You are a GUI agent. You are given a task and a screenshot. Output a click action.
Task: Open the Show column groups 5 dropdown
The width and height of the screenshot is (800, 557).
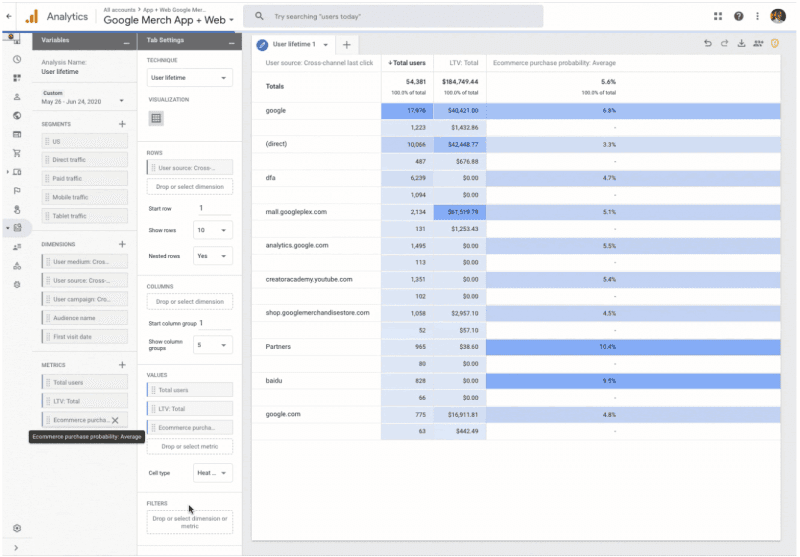pyautogui.click(x=213, y=345)
